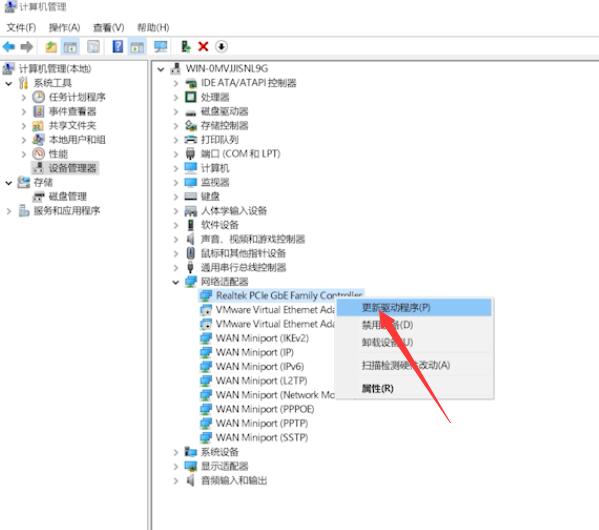The image size is (599, 530).
Task: Select WAN Miniport (SSTP) adapter
Action: 262,438
